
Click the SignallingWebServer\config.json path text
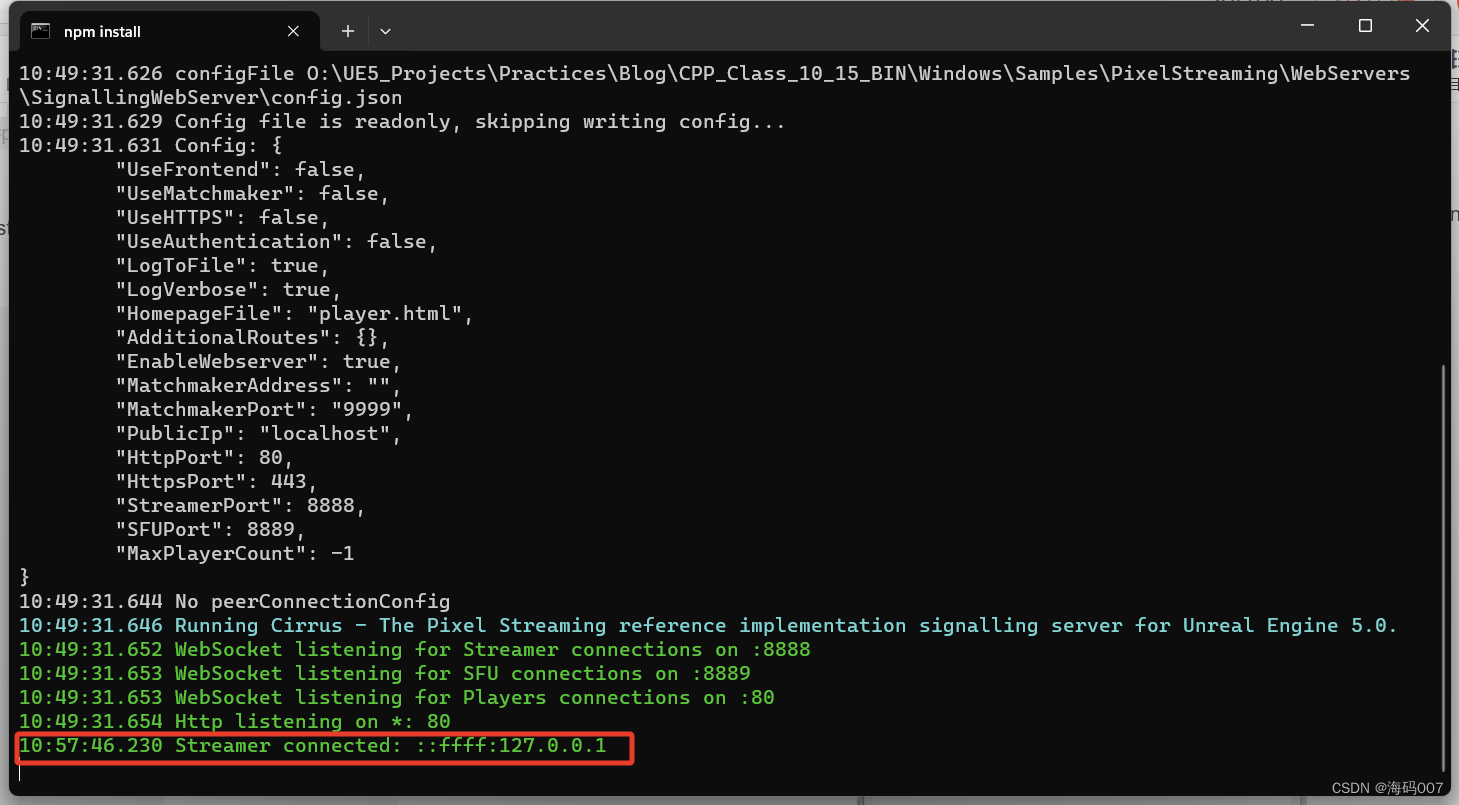(210, 97)
